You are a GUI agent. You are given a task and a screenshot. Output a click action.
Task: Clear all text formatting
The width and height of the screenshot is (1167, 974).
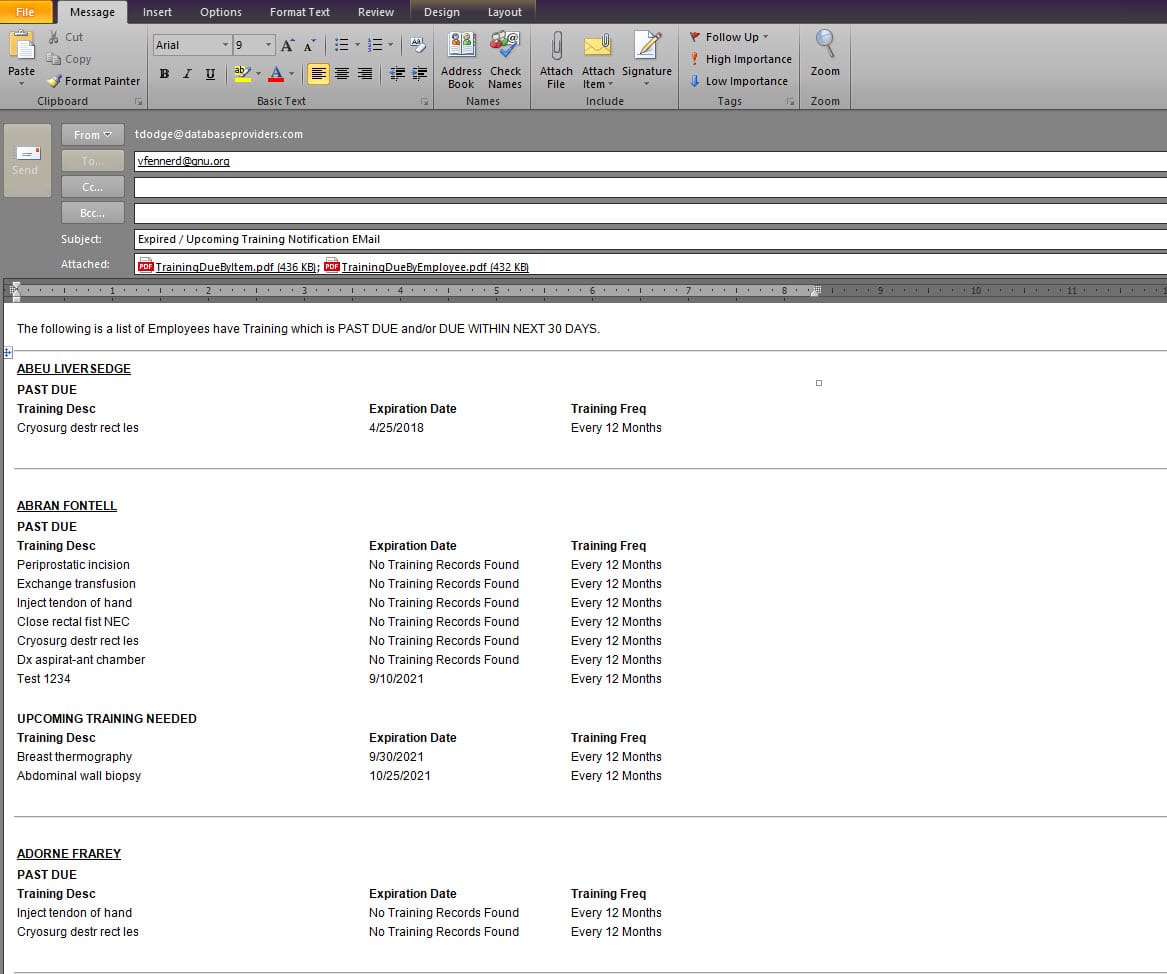[418, 45]
